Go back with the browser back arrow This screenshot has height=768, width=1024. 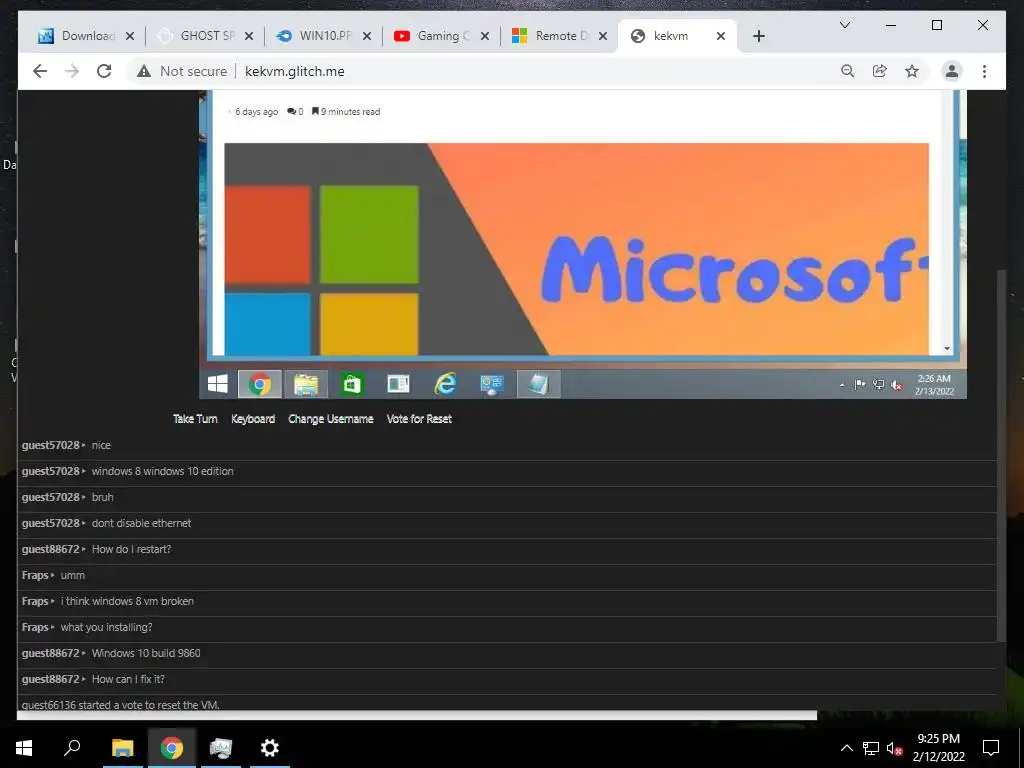tap(40, 71)
